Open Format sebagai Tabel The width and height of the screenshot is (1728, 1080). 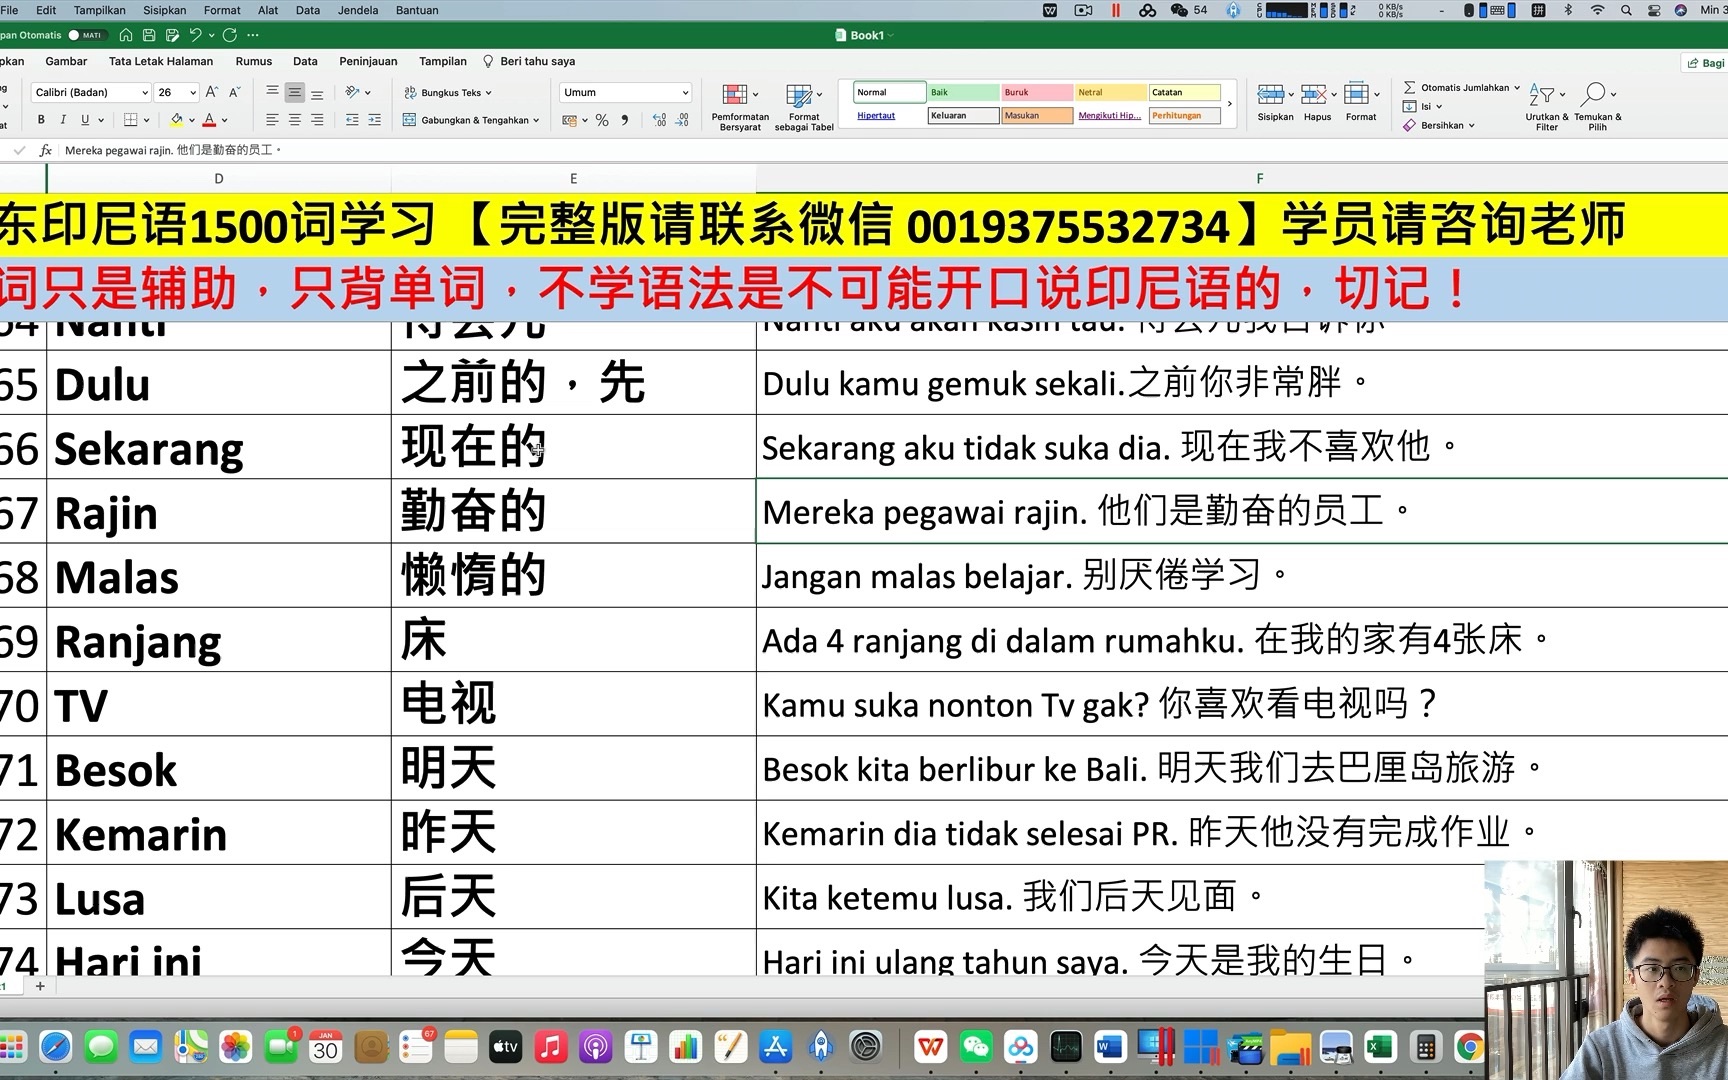pos(804,107)
